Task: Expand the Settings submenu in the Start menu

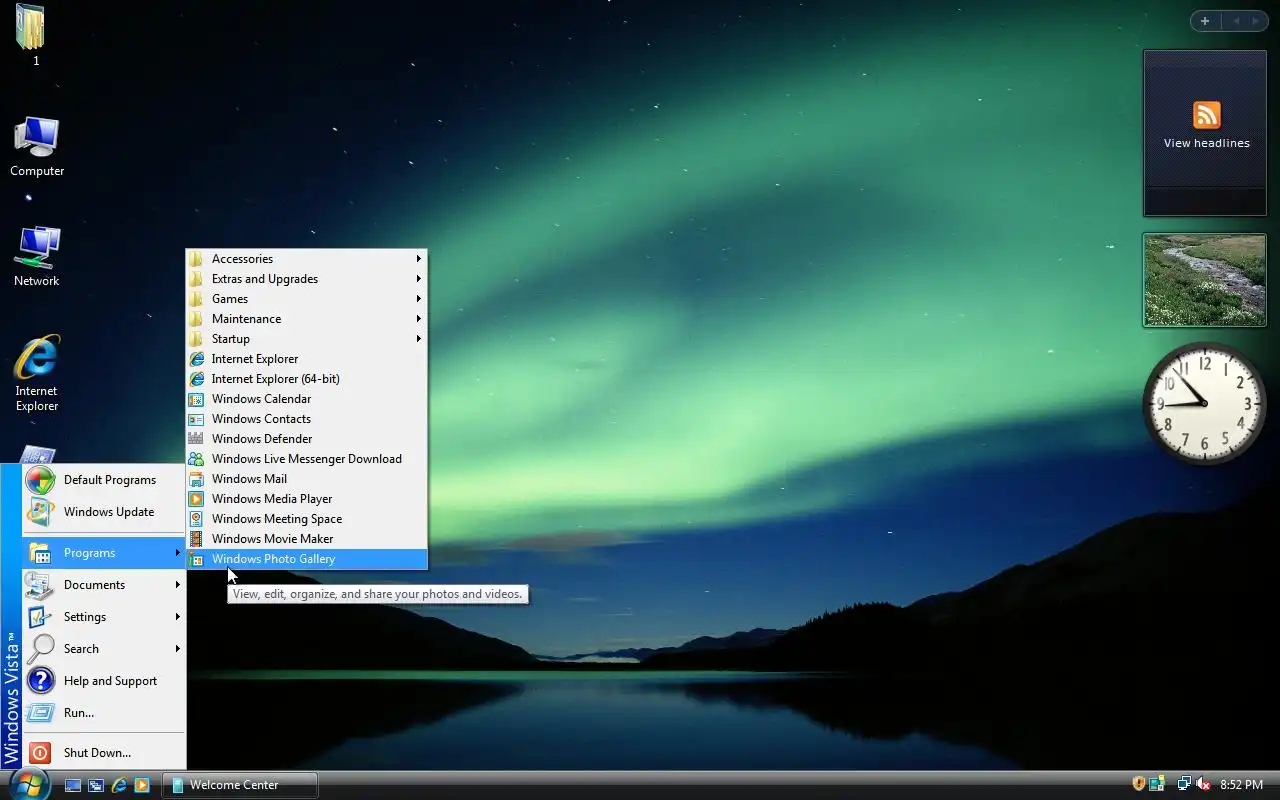Action: click(103, 617)
